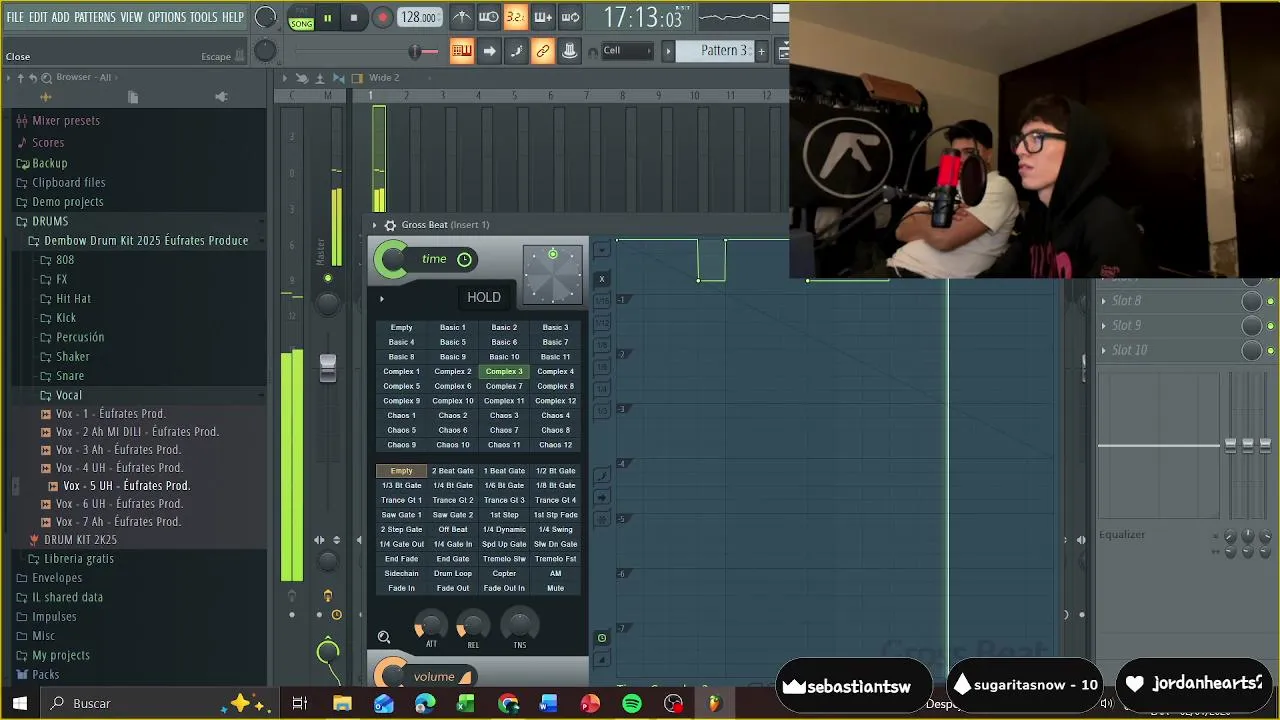Stop playback with the stop button
Image resolution: width=1280 pixels, height=720 pixels.
coord(353,17)
